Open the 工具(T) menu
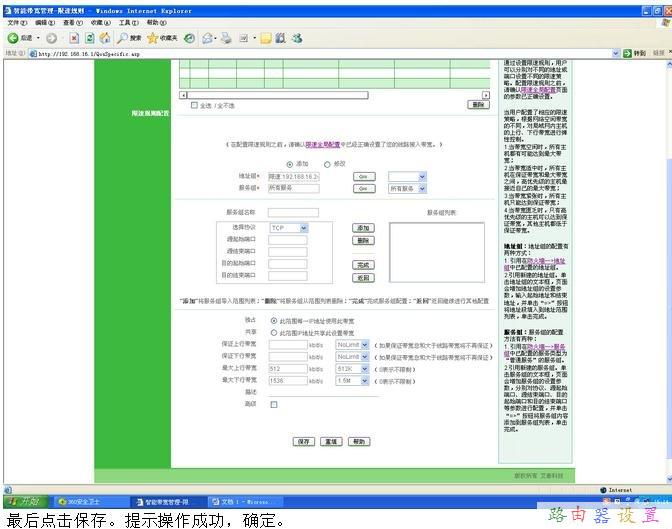The height and width of the screenshot is (529, 672). [x=128, y=22]
